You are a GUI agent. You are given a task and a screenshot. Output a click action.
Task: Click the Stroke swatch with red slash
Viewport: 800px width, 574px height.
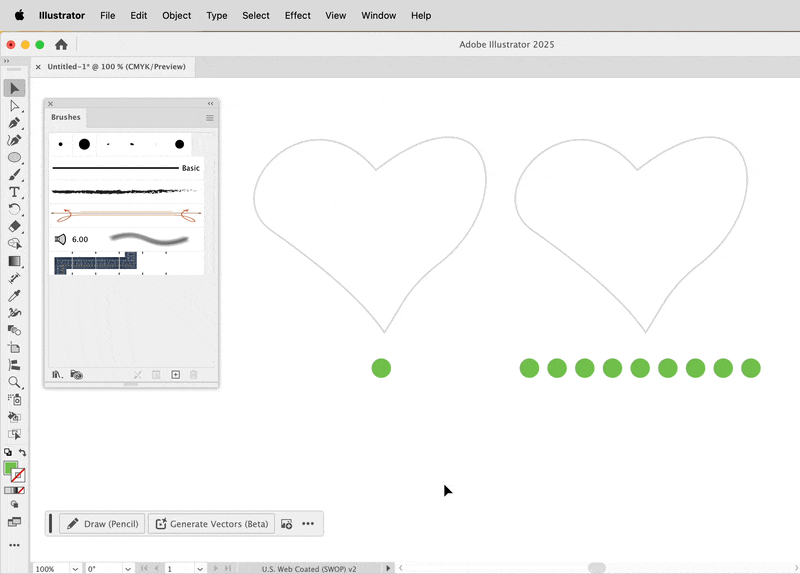click(18, 476)
